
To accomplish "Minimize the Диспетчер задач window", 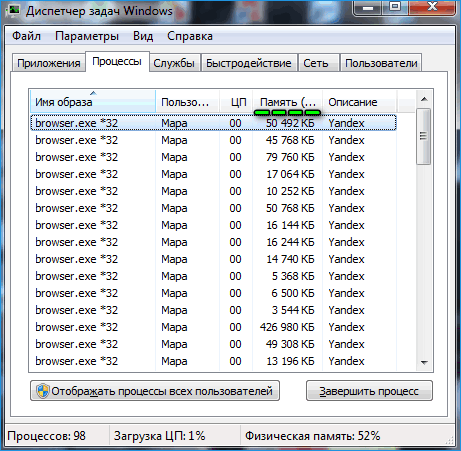I will pos(368,7).
